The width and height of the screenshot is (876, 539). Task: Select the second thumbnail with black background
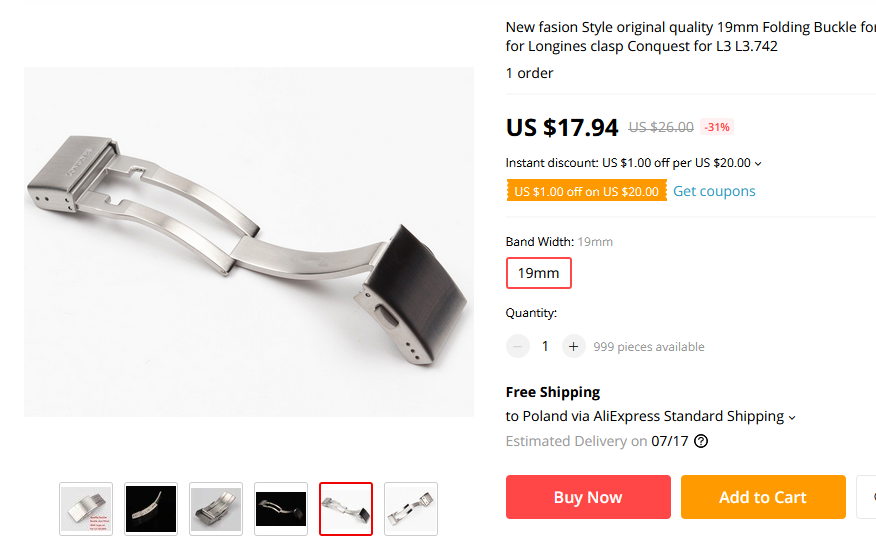pyautogui.click(x=151, y=509)
